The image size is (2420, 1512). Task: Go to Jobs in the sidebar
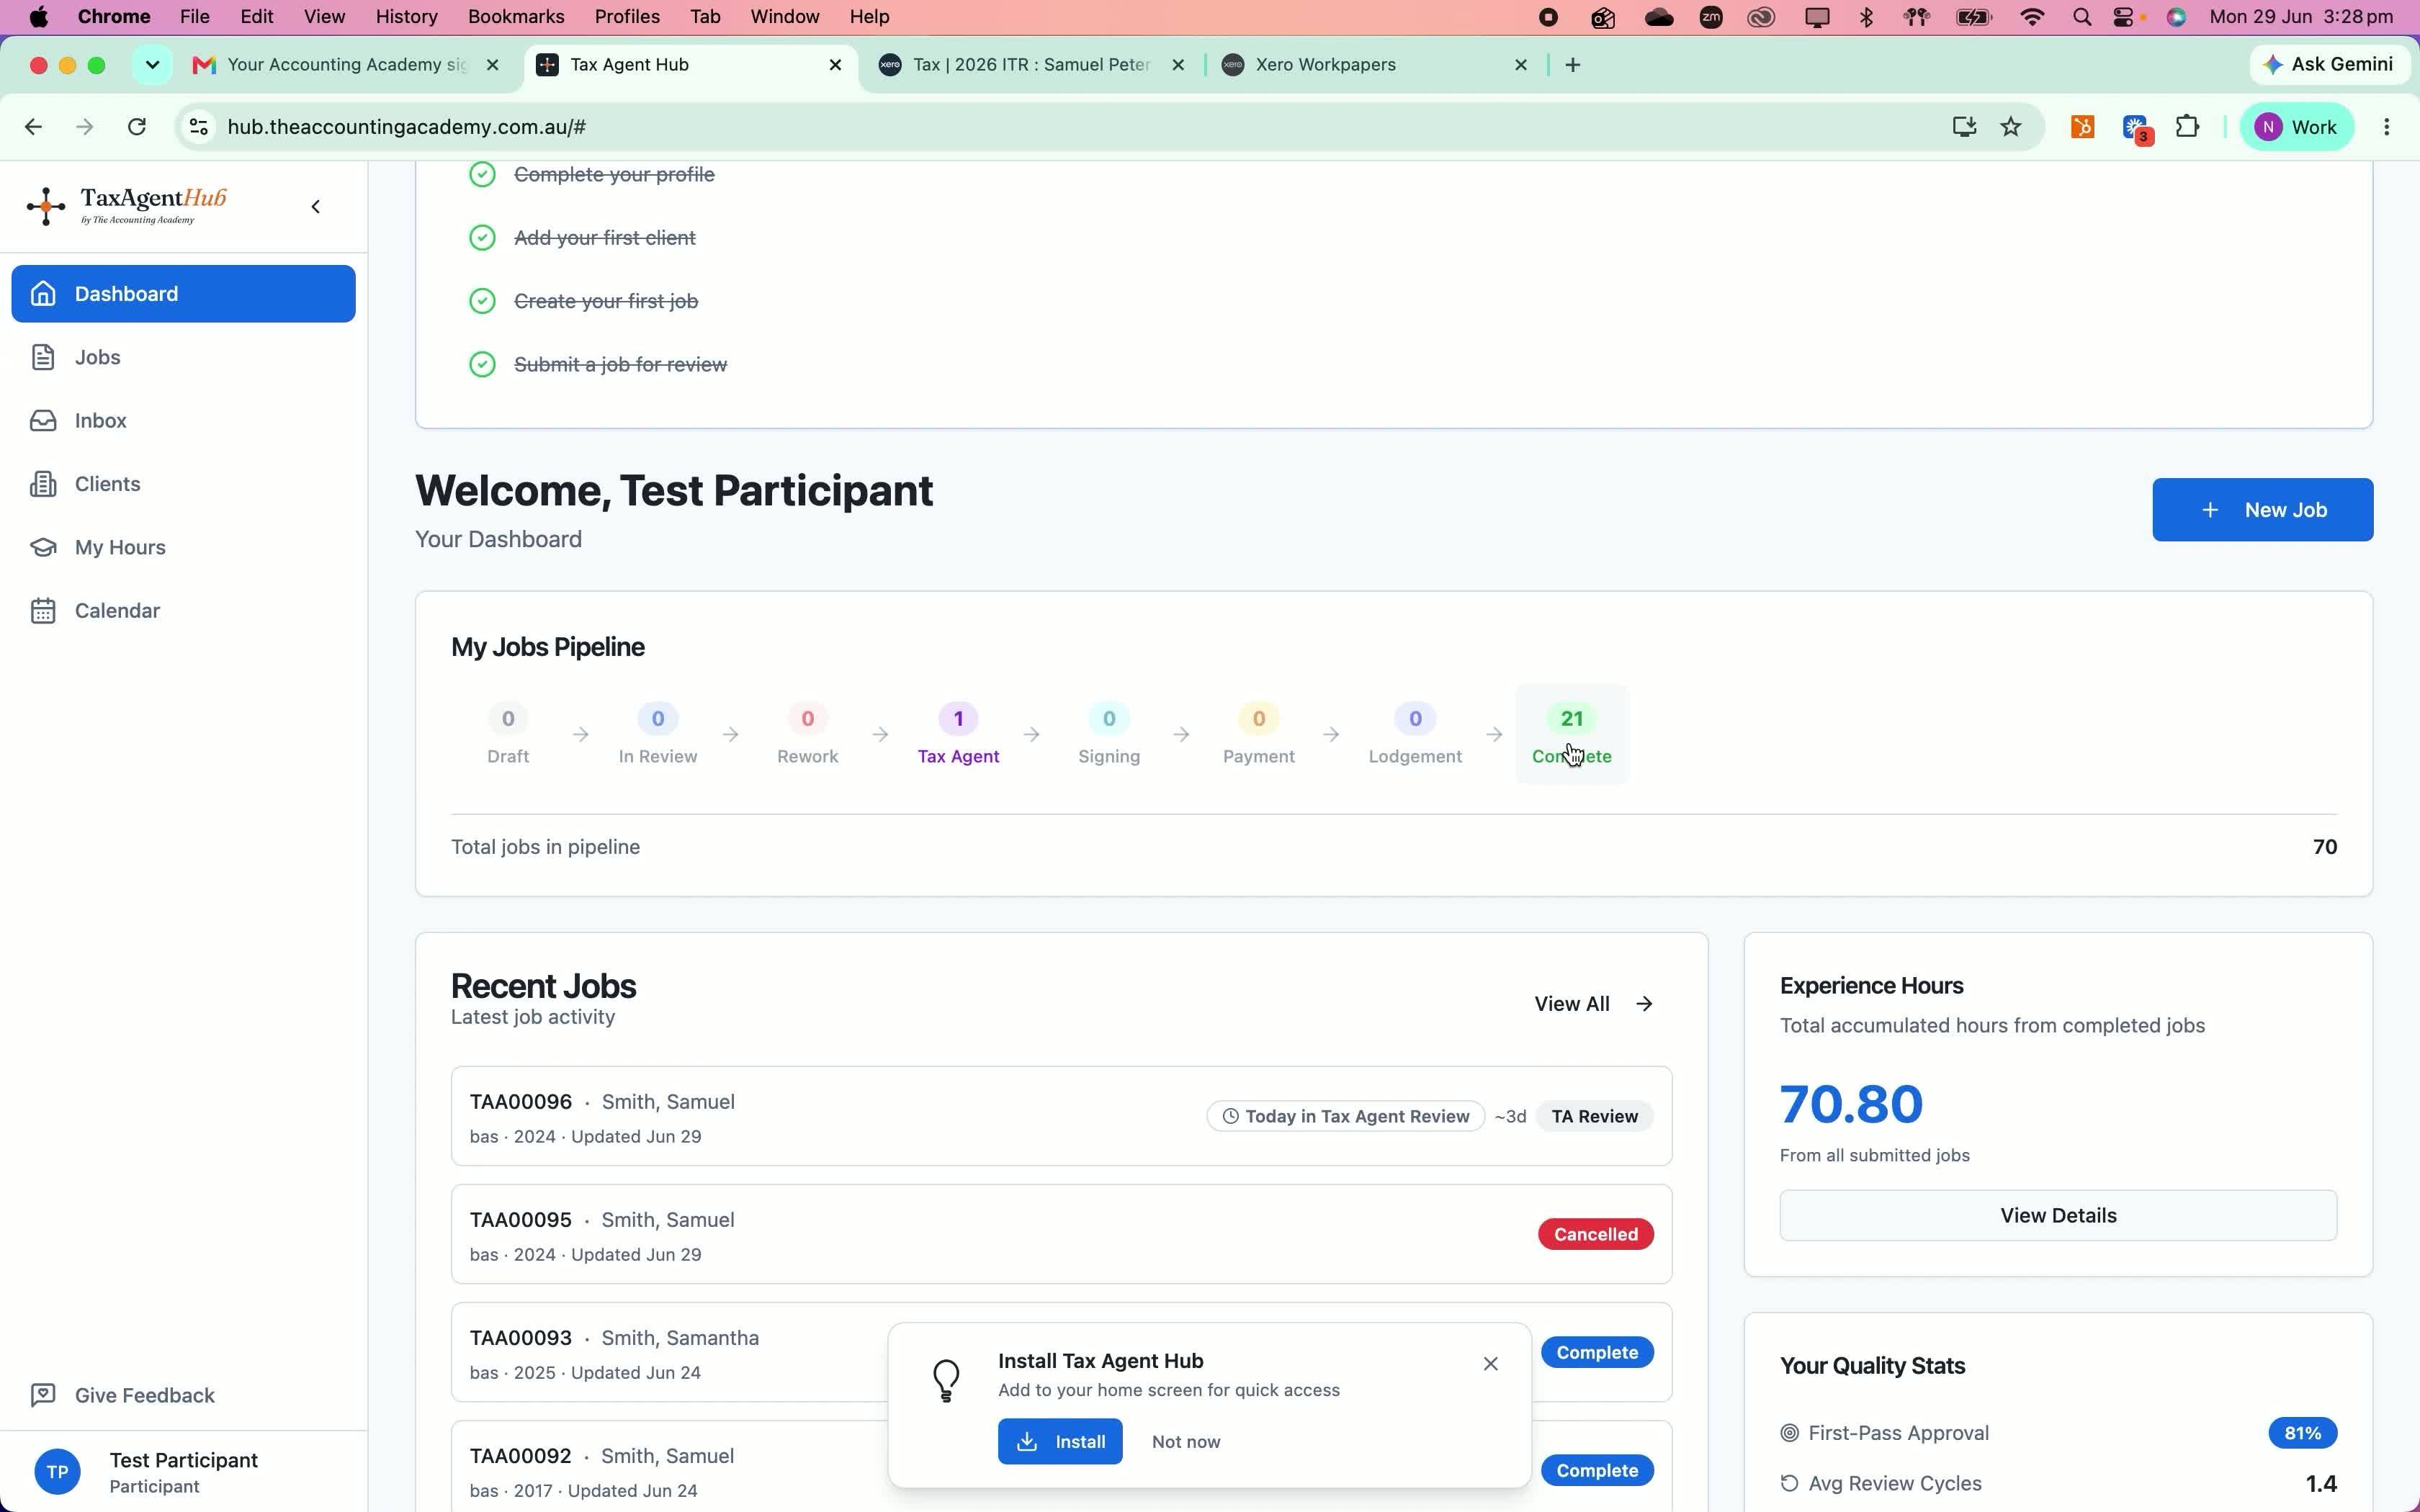[x=183, y=357]
